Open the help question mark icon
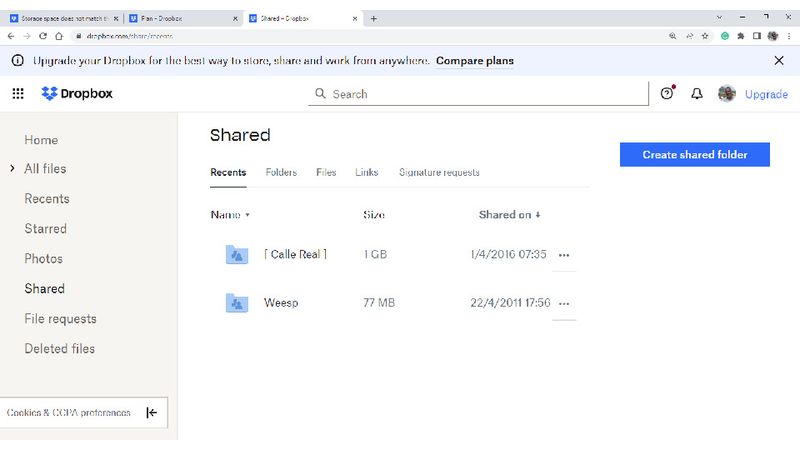 (667, 93)
